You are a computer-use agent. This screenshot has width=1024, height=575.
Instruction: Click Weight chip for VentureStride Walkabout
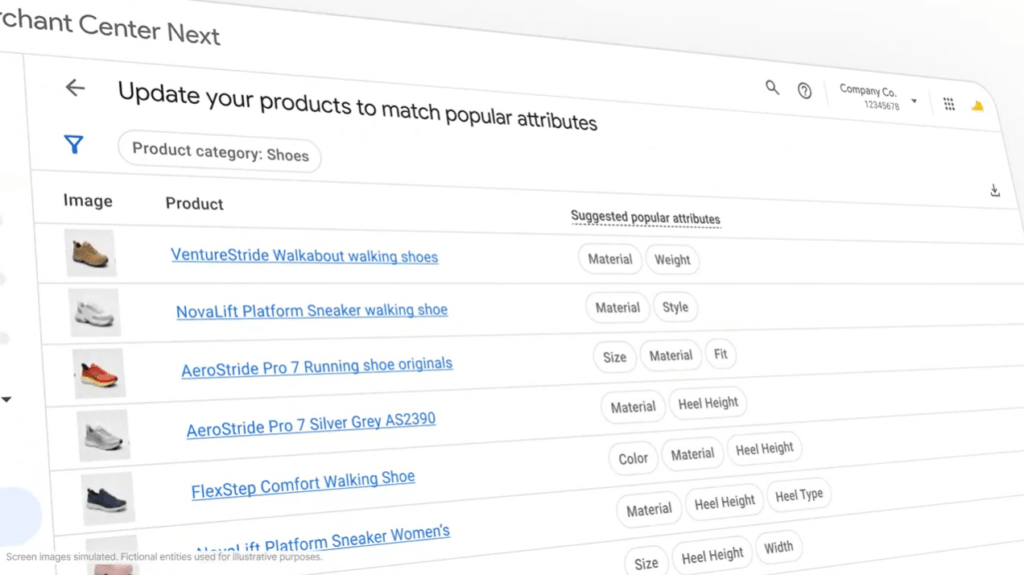(672, 260)
